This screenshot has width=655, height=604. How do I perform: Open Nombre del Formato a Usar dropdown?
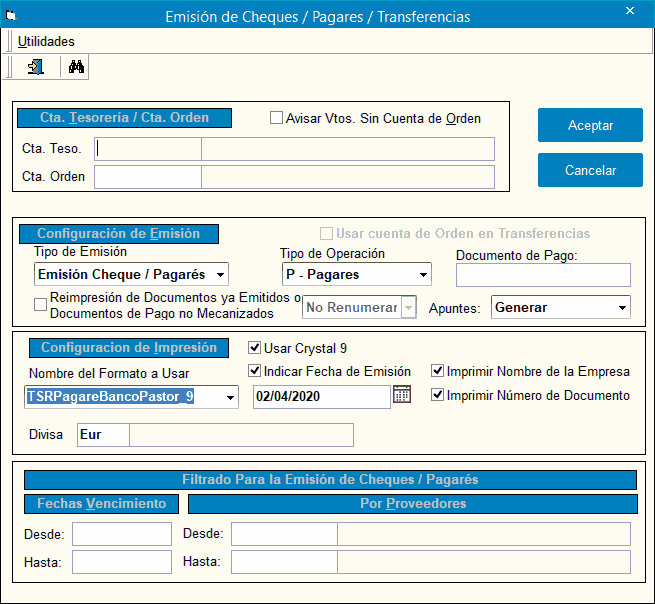(231, 397)
